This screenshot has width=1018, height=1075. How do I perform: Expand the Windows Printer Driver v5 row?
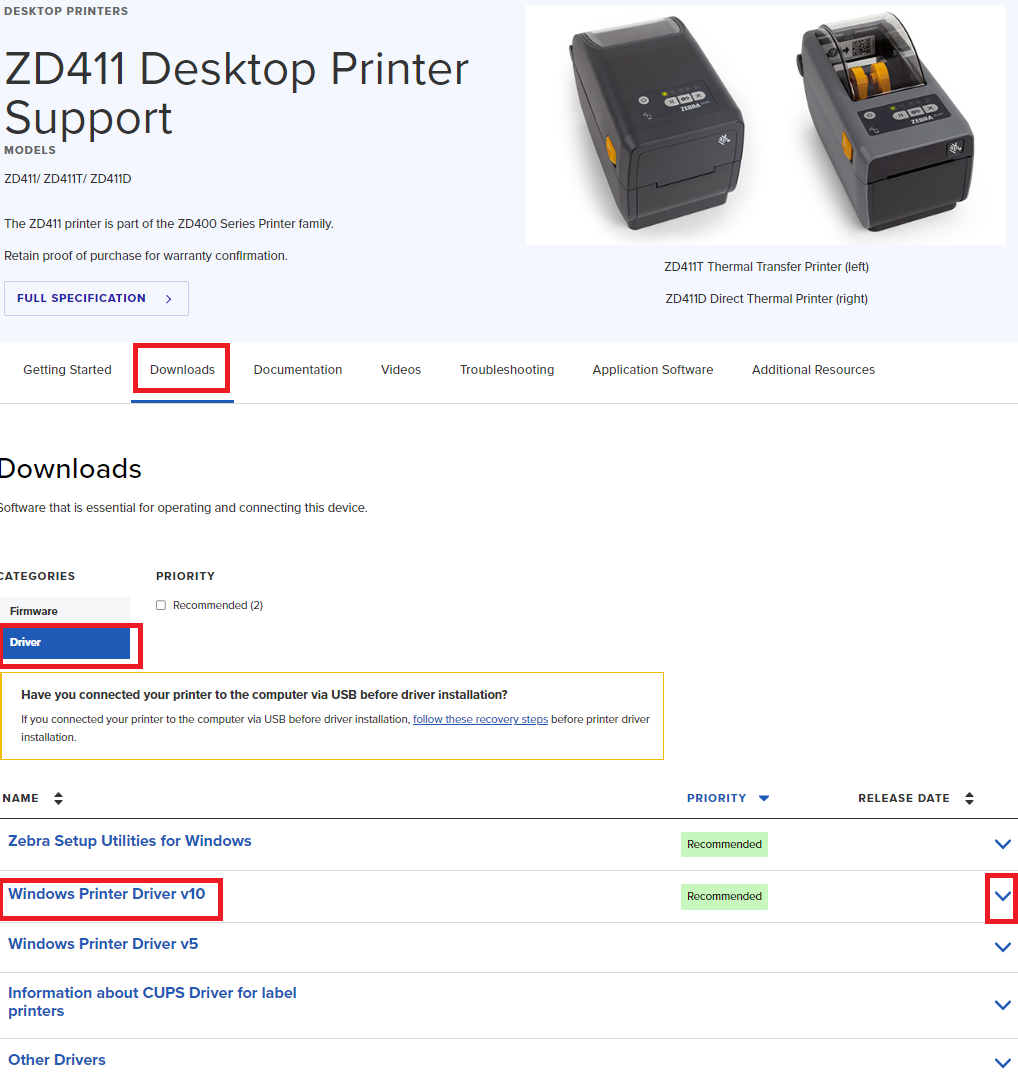point(1002,945)
